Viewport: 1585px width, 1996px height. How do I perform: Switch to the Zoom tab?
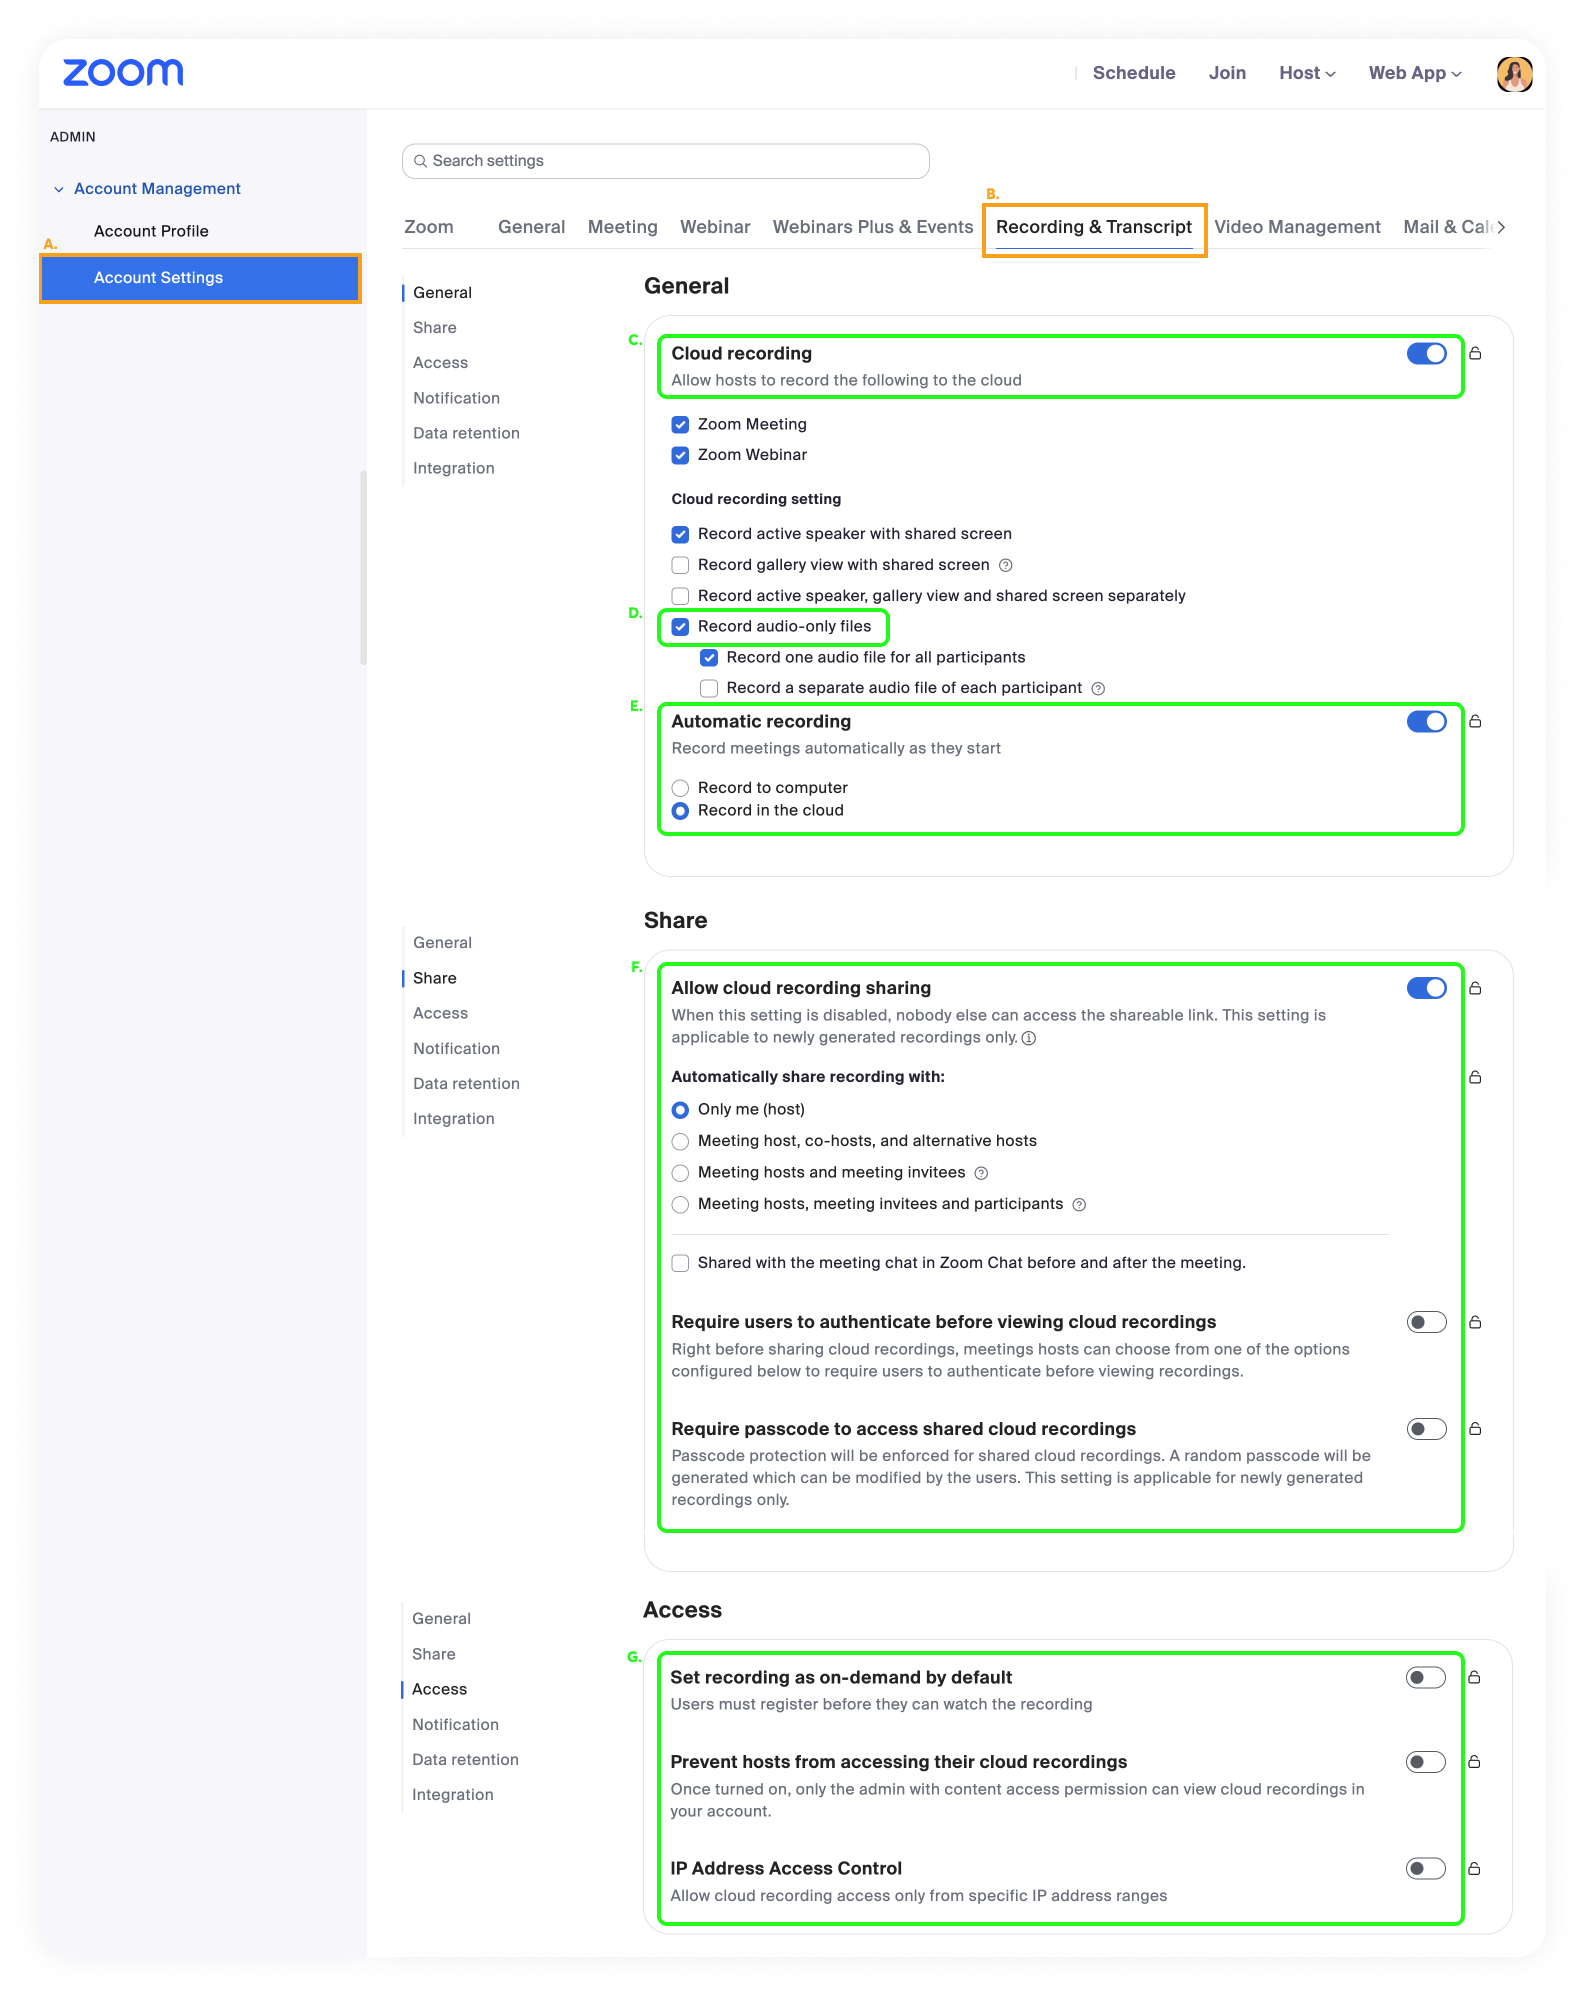click(429, 227)
